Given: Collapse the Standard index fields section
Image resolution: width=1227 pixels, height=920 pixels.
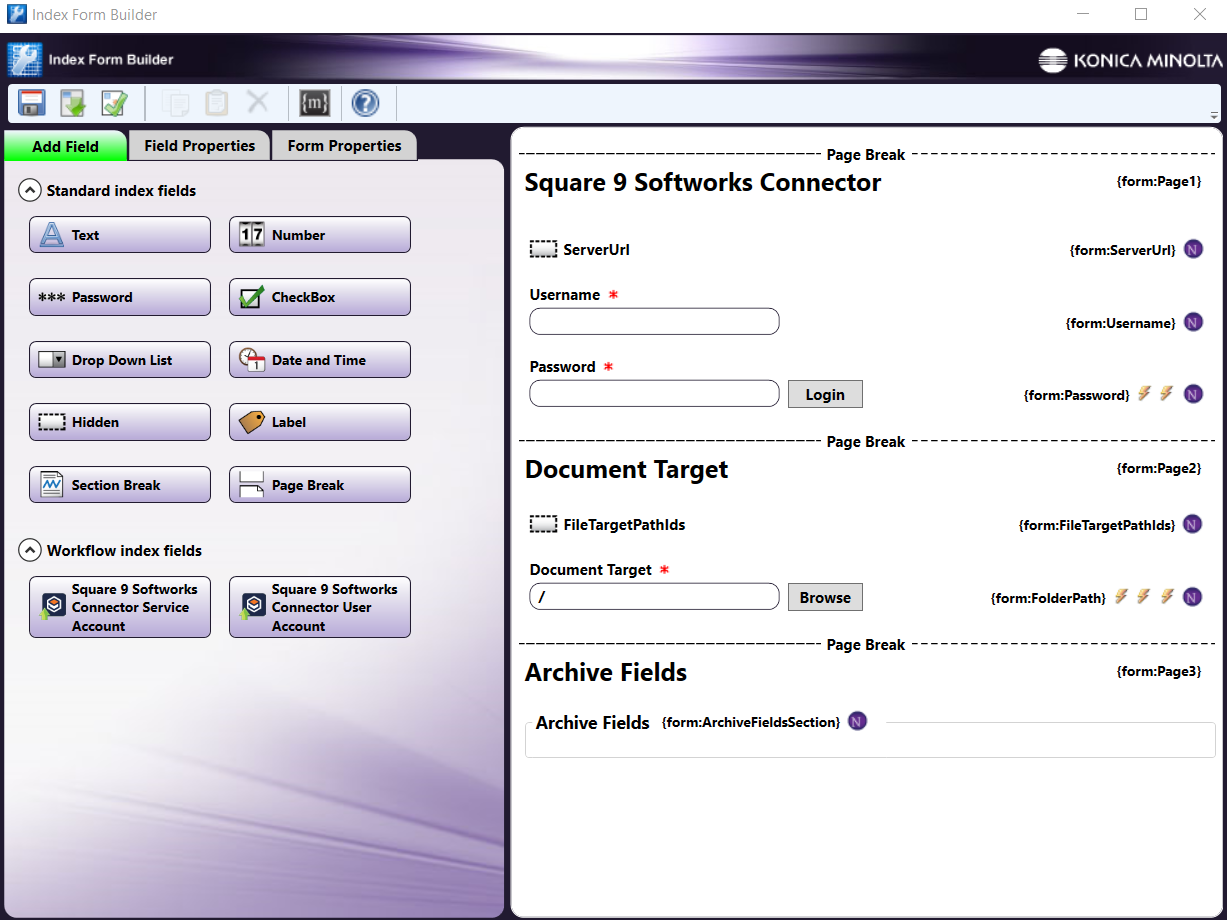Looking at the screenshot, I should click(x=30, y=190).
